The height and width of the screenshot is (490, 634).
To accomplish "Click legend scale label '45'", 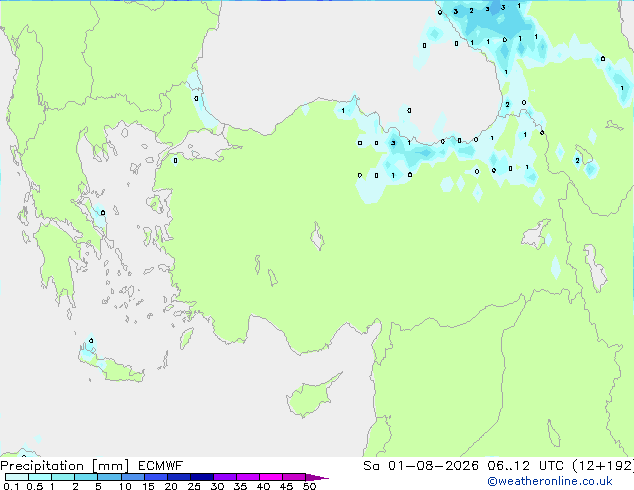I will point(286,486).
